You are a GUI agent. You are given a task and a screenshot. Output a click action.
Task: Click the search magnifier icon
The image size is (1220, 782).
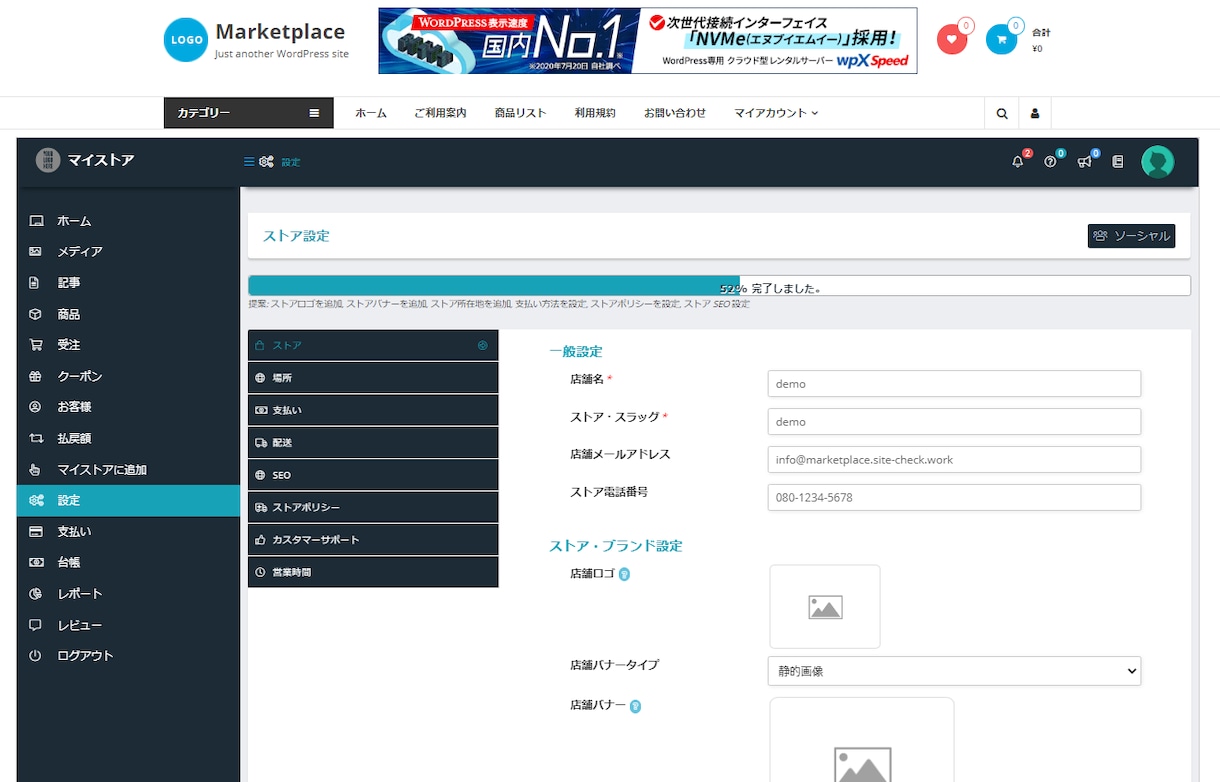[1001, 113]
